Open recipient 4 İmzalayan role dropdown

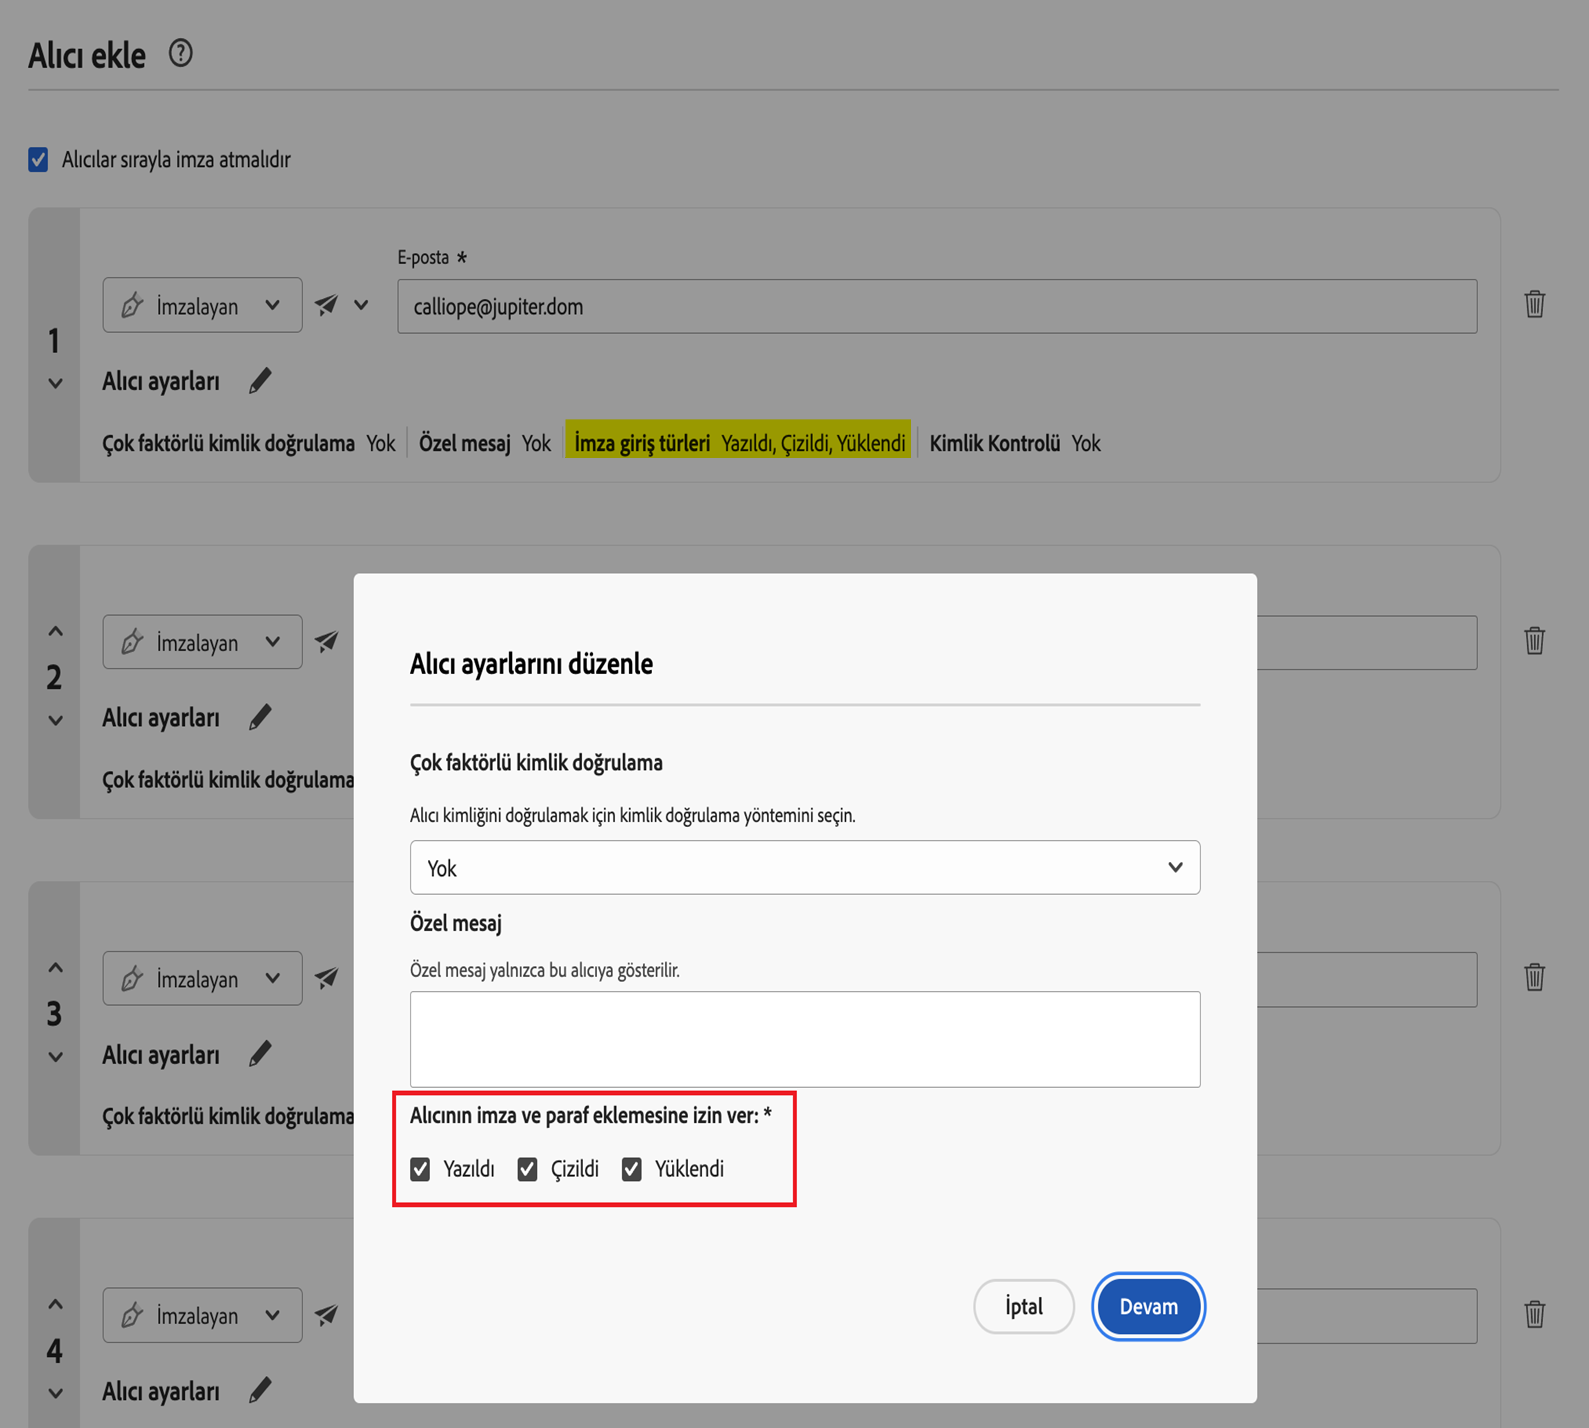[202, 1316]
